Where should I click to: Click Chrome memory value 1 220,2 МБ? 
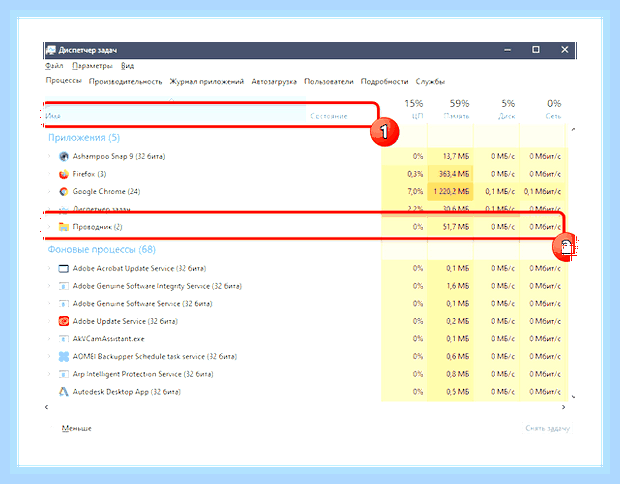click(x=451, y=191)
